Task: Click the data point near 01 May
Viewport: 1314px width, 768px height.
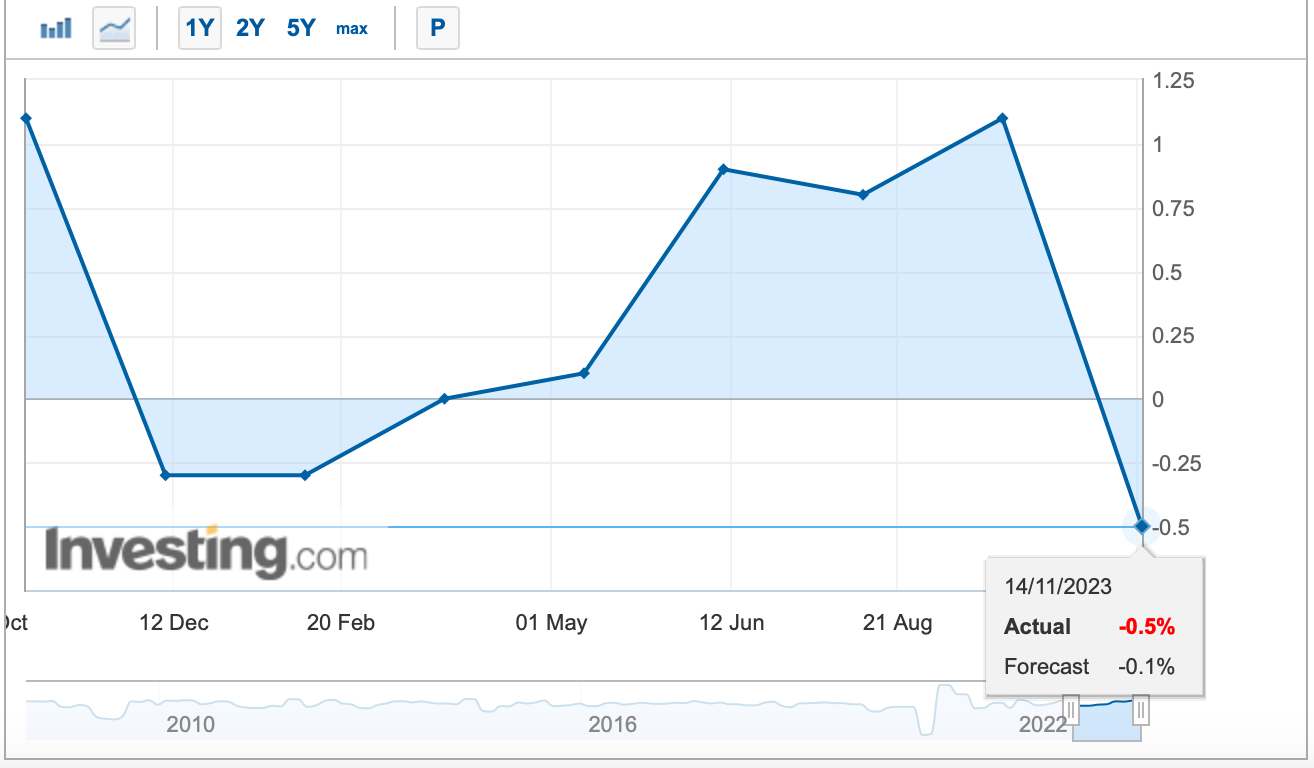Action: 584,373
